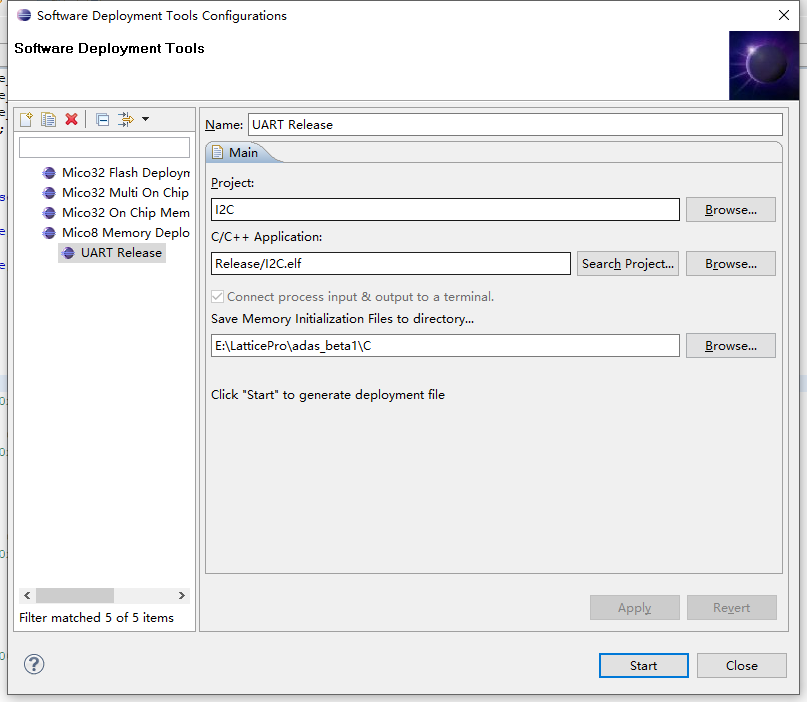Browse for the project
This screenshot has height=702, width=807.
point(730,209)
